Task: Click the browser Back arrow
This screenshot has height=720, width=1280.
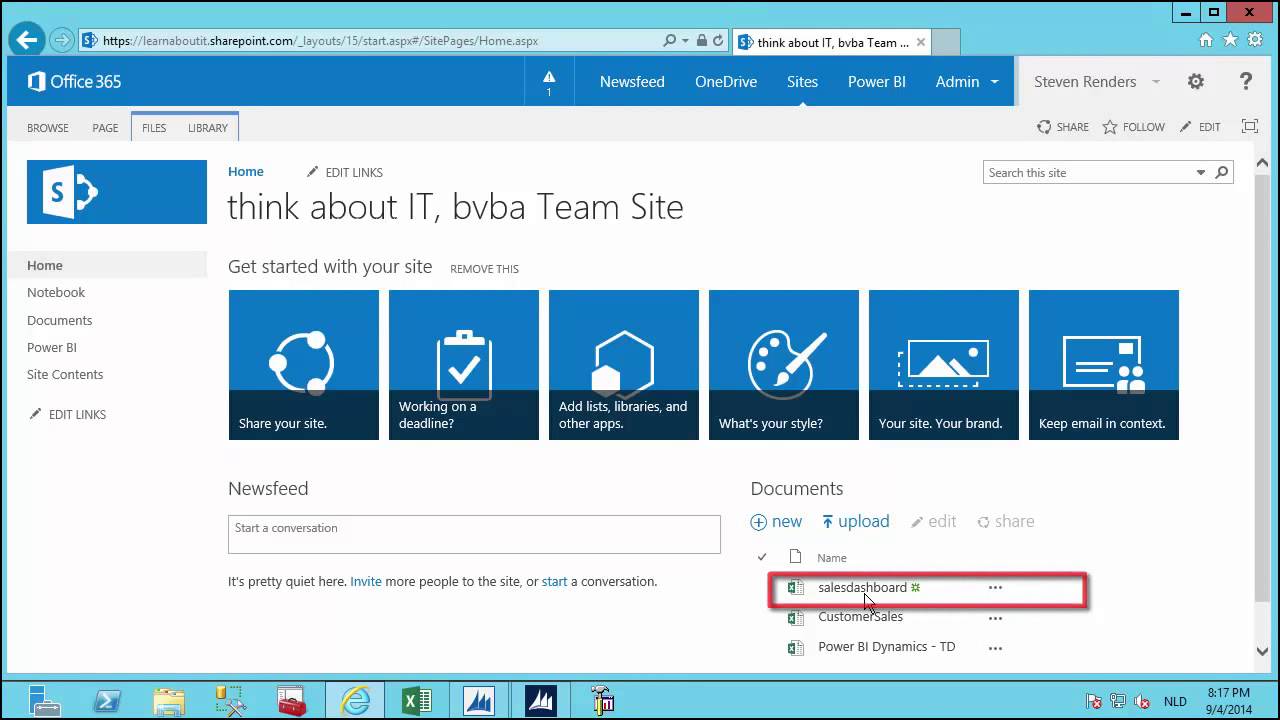Action: (x=27, y=41)
